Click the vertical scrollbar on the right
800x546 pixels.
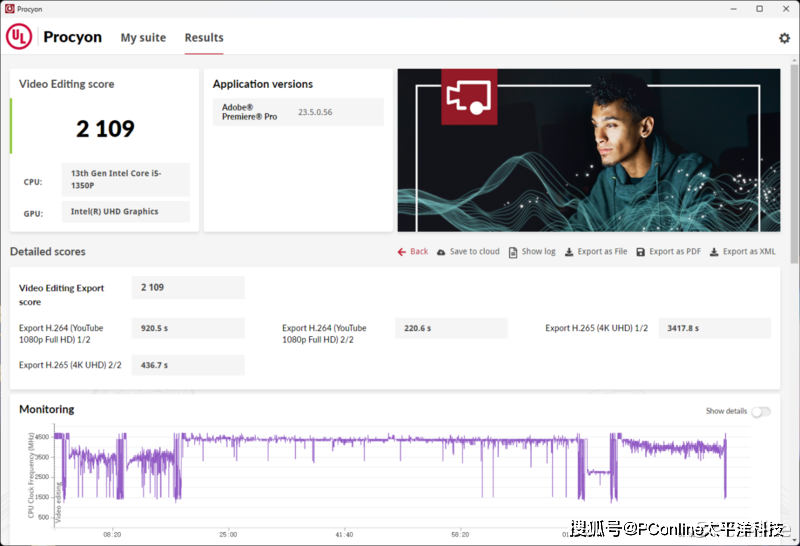(x=794, y=200)
